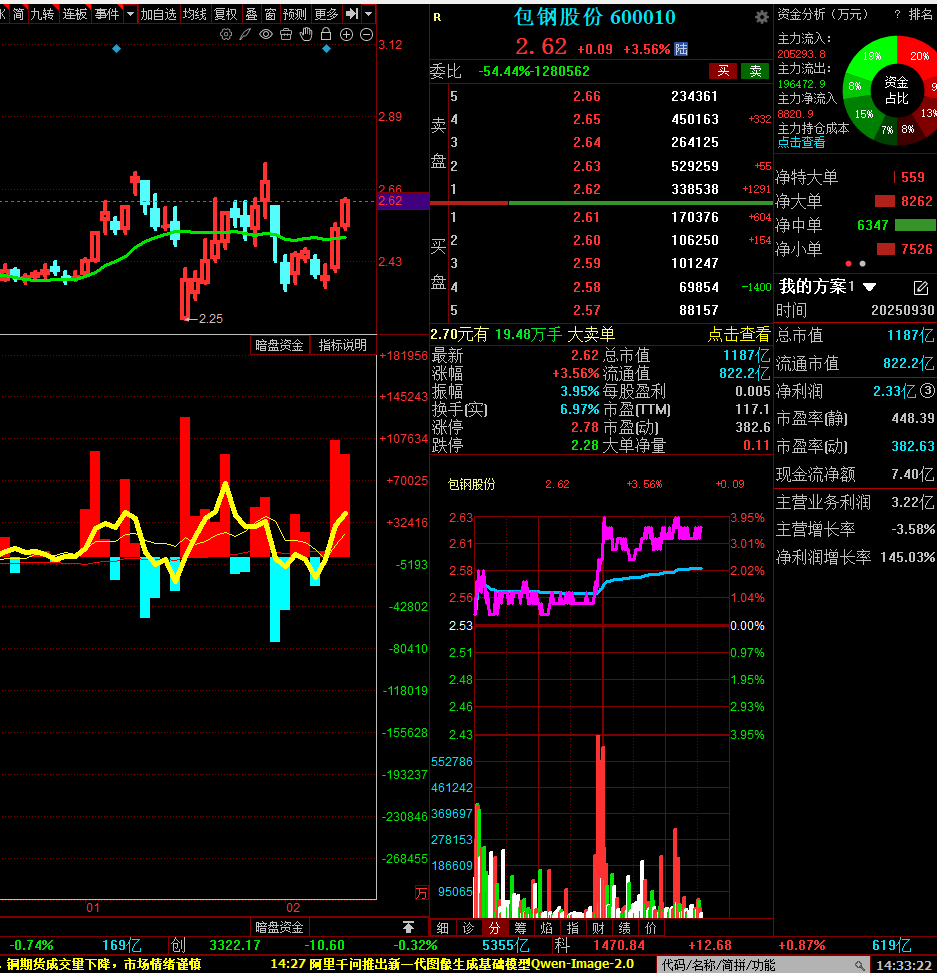This screenshot has width=937, height=973.
Task: Open 暗盘资金 indicator tab on chart
Action: pos(279,345)
